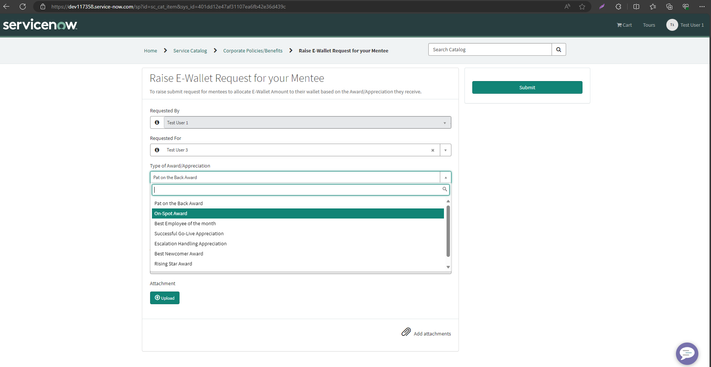The image size is (711, 367).
Task: Open browser Extensions puzzle icon
Action: 618,7
